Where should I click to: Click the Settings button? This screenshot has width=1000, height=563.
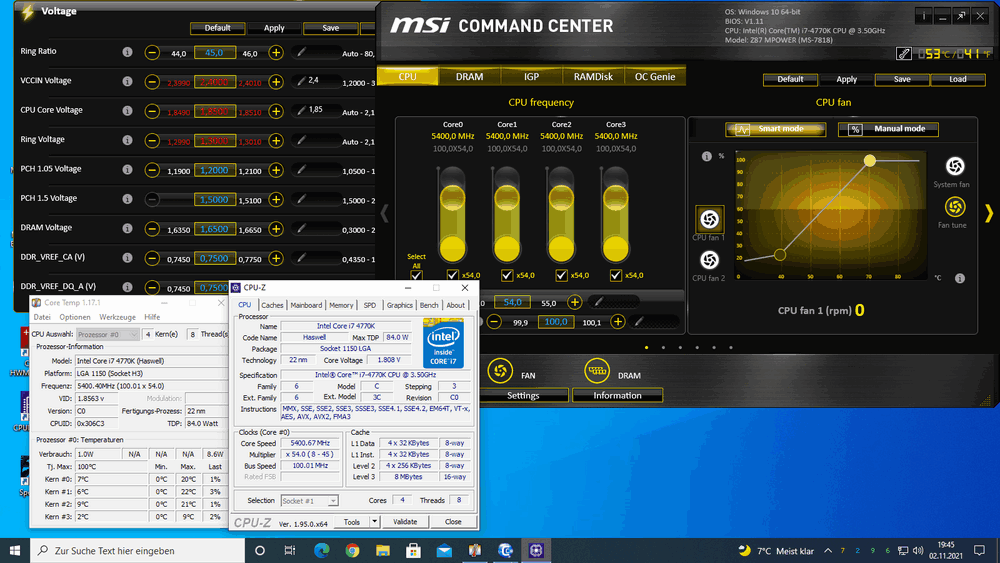pos(523,395)
